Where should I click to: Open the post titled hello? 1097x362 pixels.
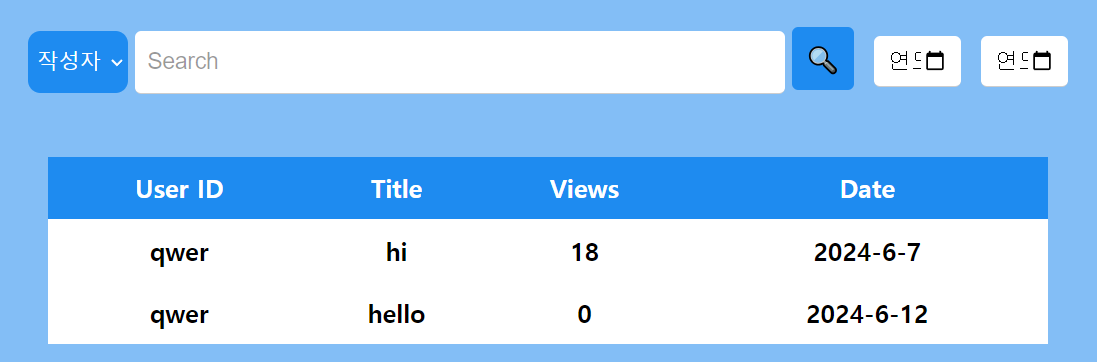[x=397, y=314]
